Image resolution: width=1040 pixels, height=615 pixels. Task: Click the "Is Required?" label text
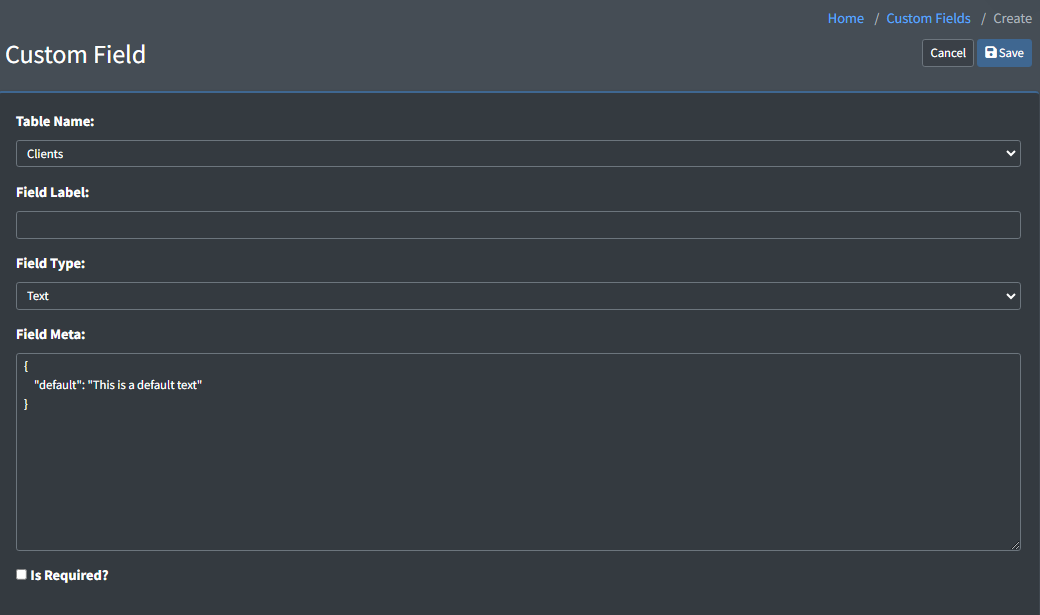pos(70,576)
